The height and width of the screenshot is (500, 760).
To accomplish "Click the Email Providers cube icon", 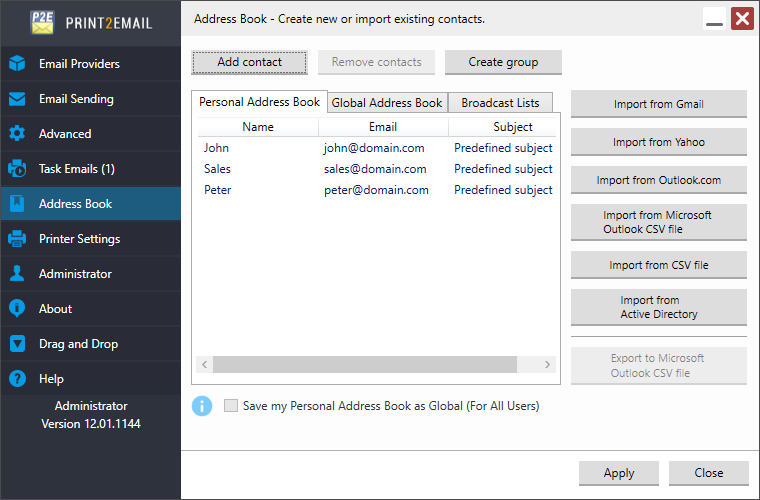I will coord(17,63).
